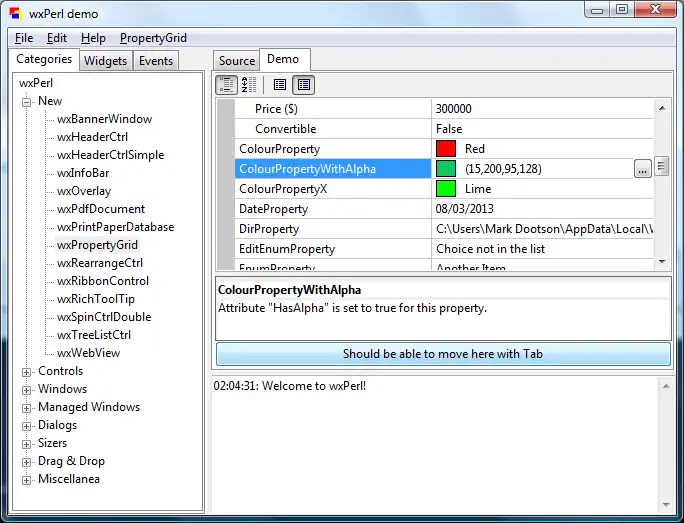Select wxInfoBar in the tree

tap(83, 173)
